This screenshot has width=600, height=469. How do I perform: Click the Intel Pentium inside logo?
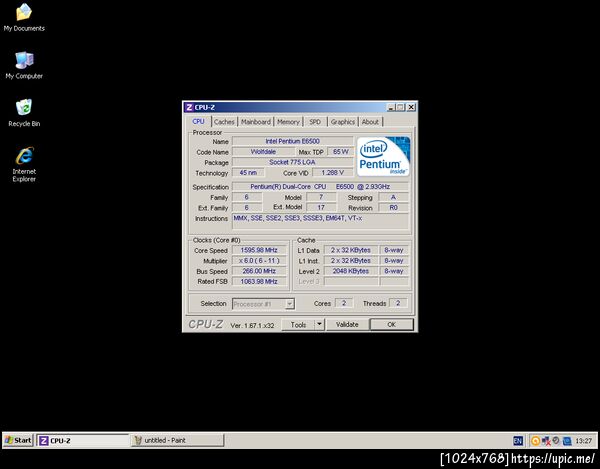(383, 156)
